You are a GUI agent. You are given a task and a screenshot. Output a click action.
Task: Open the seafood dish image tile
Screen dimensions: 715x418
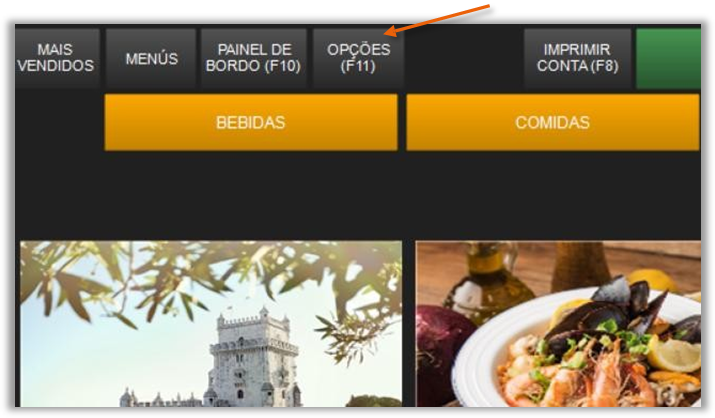tap(559, 324)
